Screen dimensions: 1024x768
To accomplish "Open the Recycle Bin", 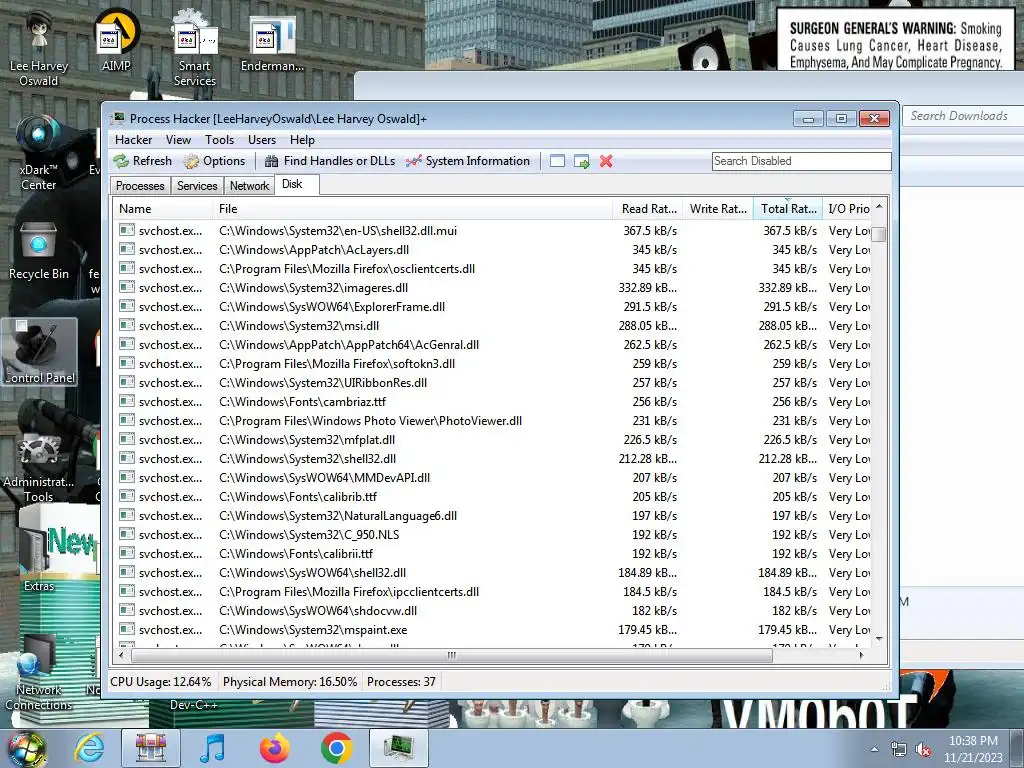I will 39,251.
